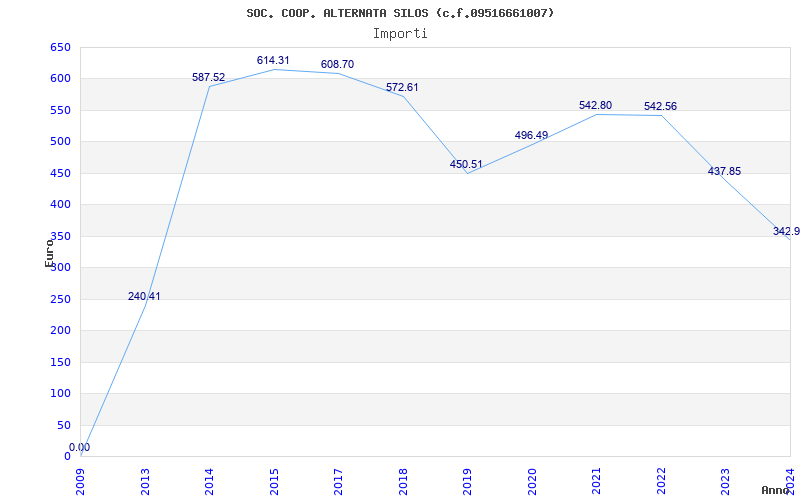Image resolution: width=800 pixels, height=500 pixels.
Task: Click the 2009 x-axis year label
Action: tap(81, 482)
